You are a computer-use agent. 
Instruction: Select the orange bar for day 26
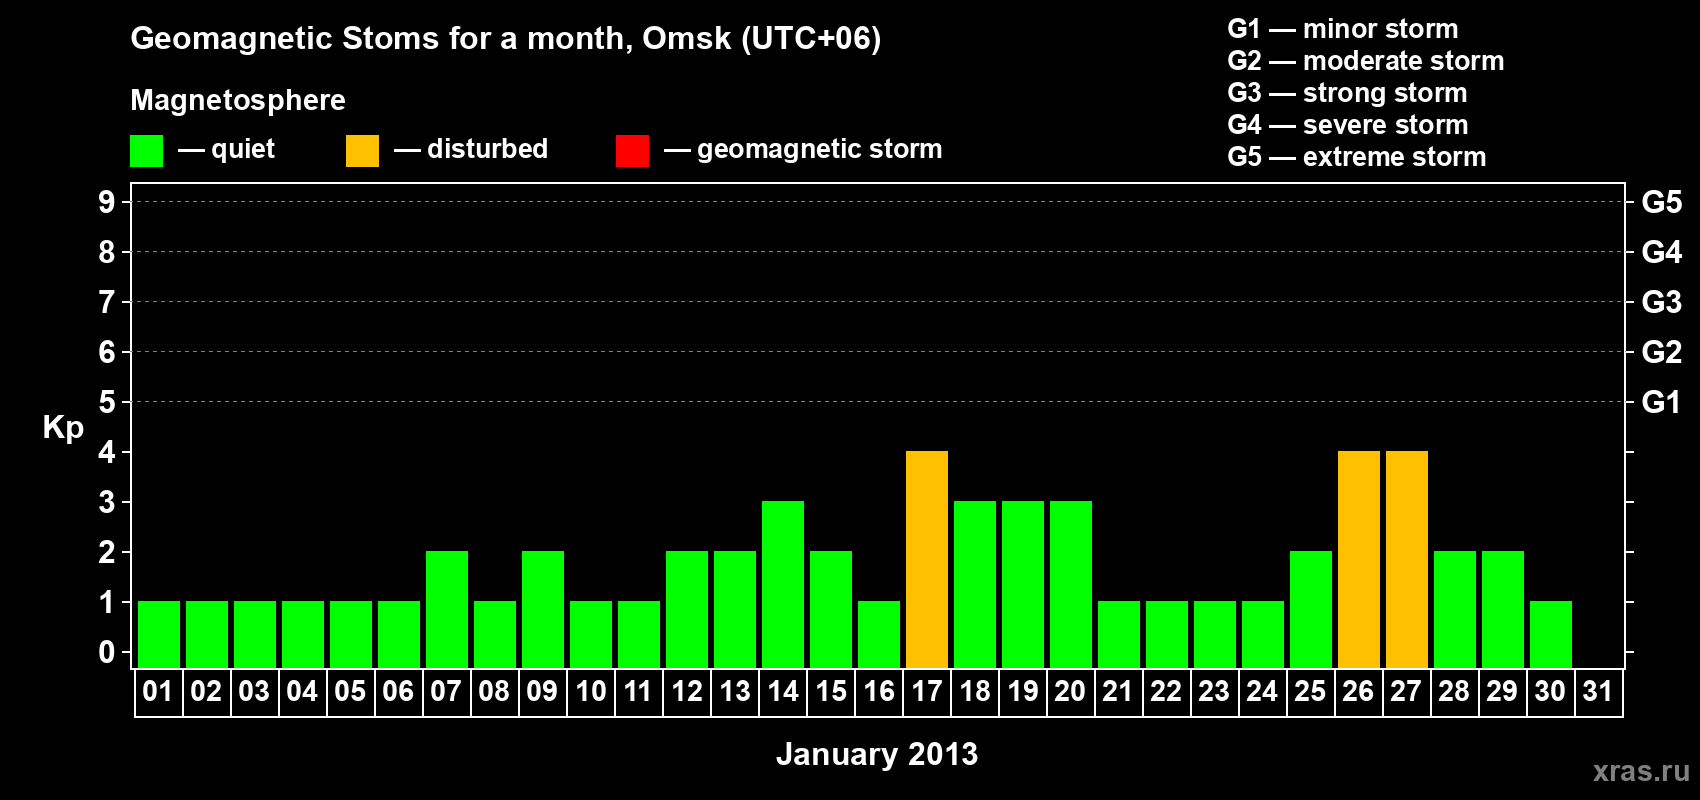point(1359,559)
